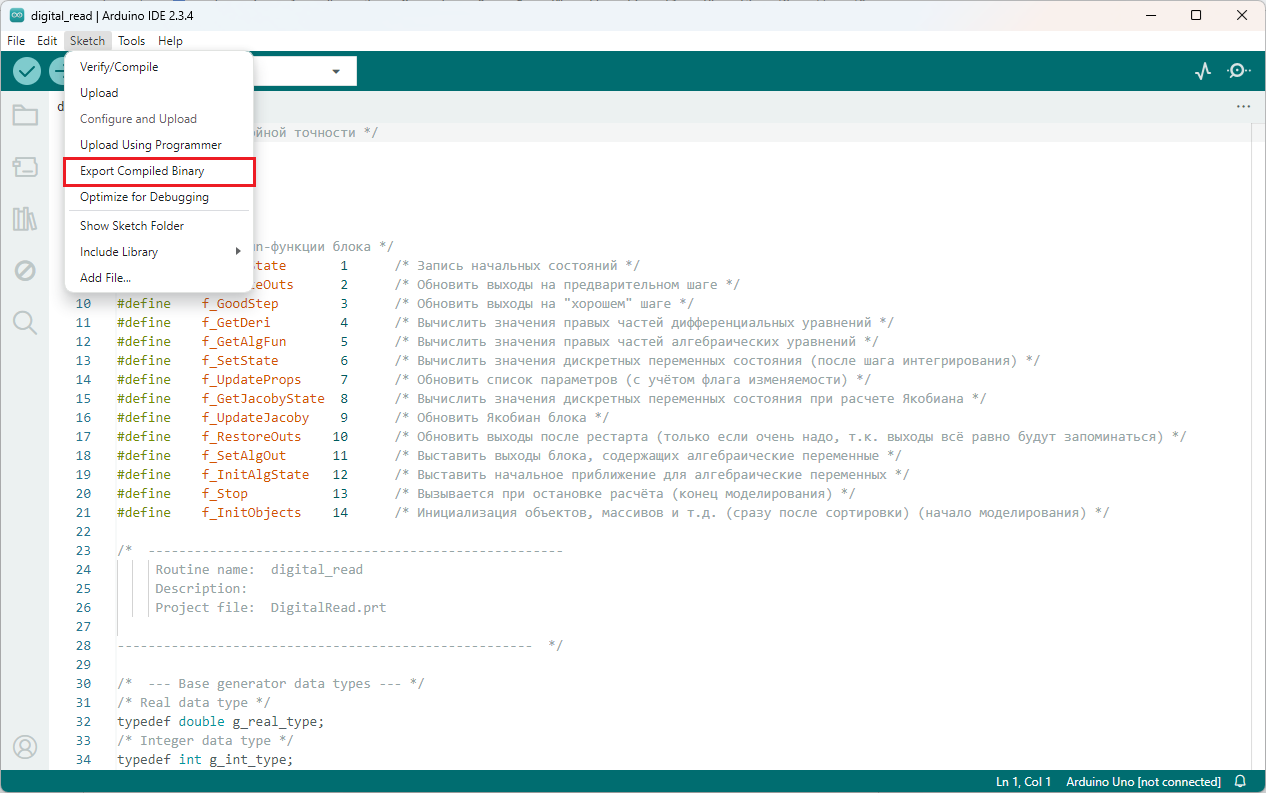Select Export Compiled Binary
Viewport: 1266px width, 793px height.
(142, 171)
